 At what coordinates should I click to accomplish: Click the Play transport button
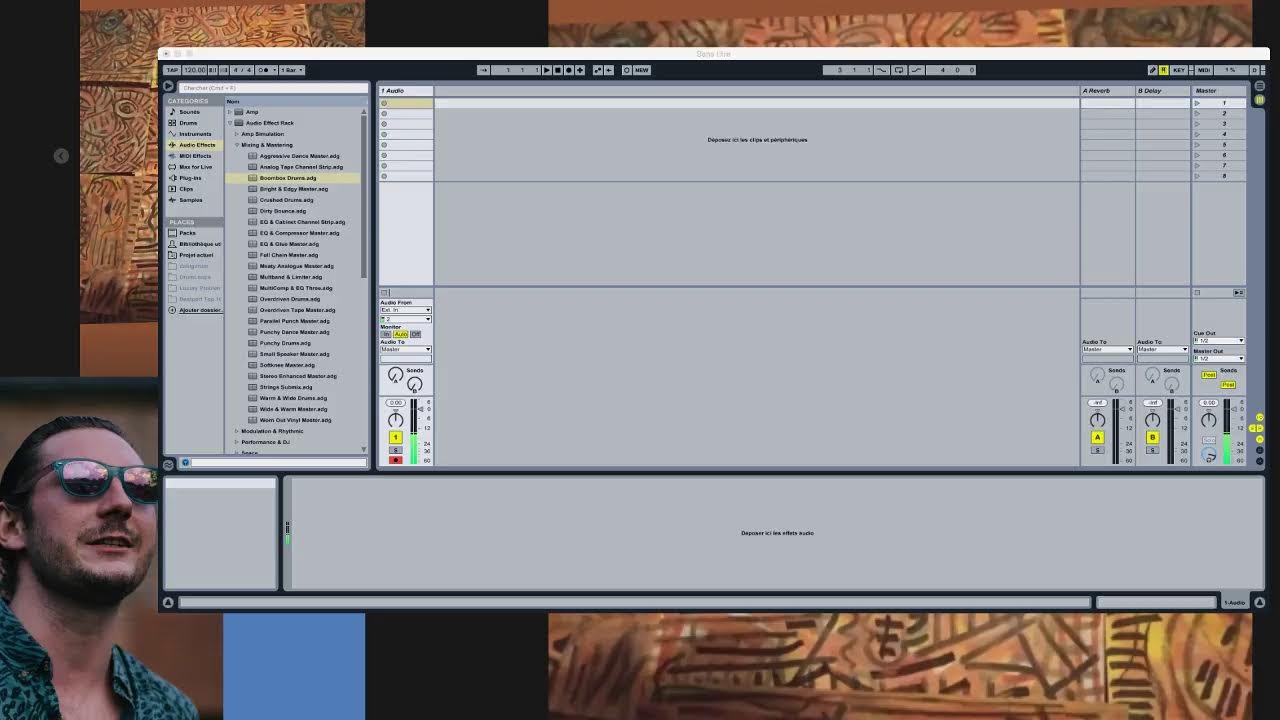(x=546, y=70)
